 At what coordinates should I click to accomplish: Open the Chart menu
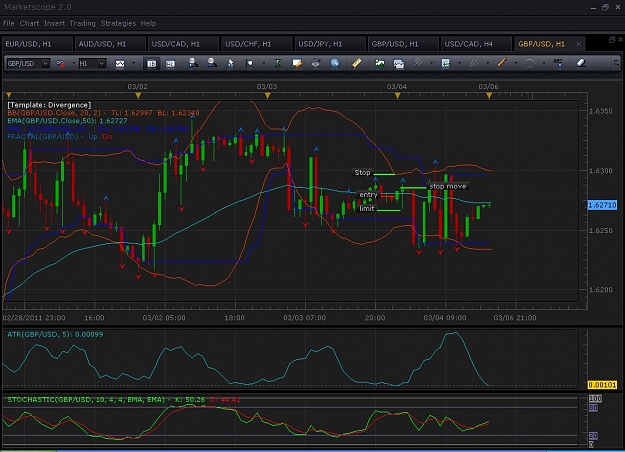[x=29, y=23]
